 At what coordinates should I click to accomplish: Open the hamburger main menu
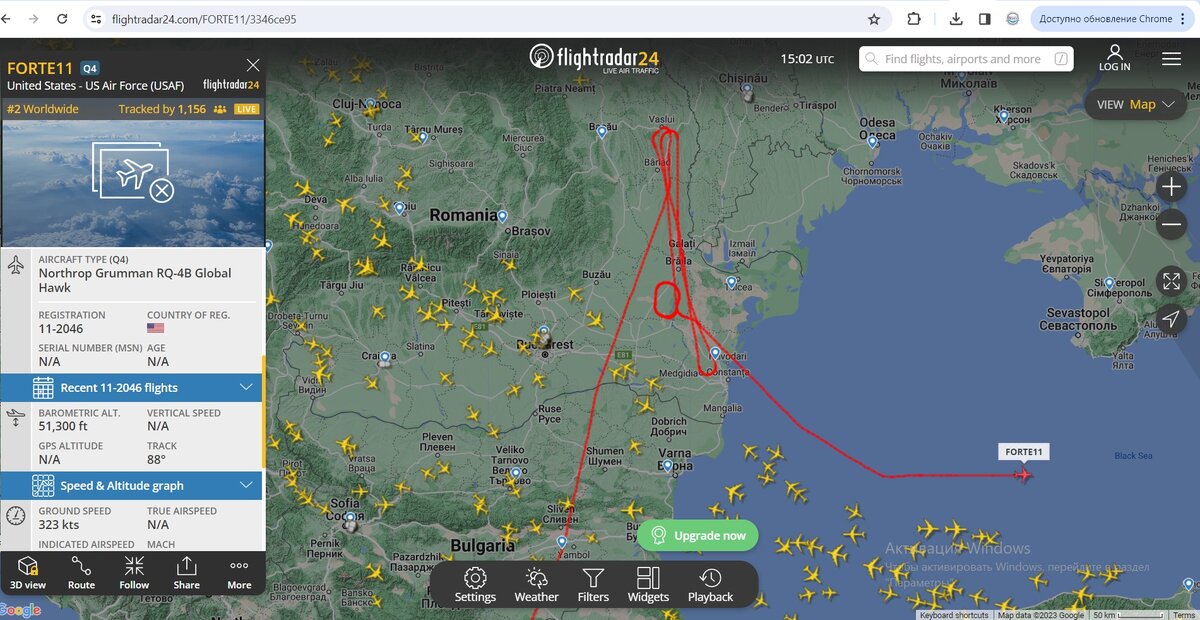pos(1171,59)
